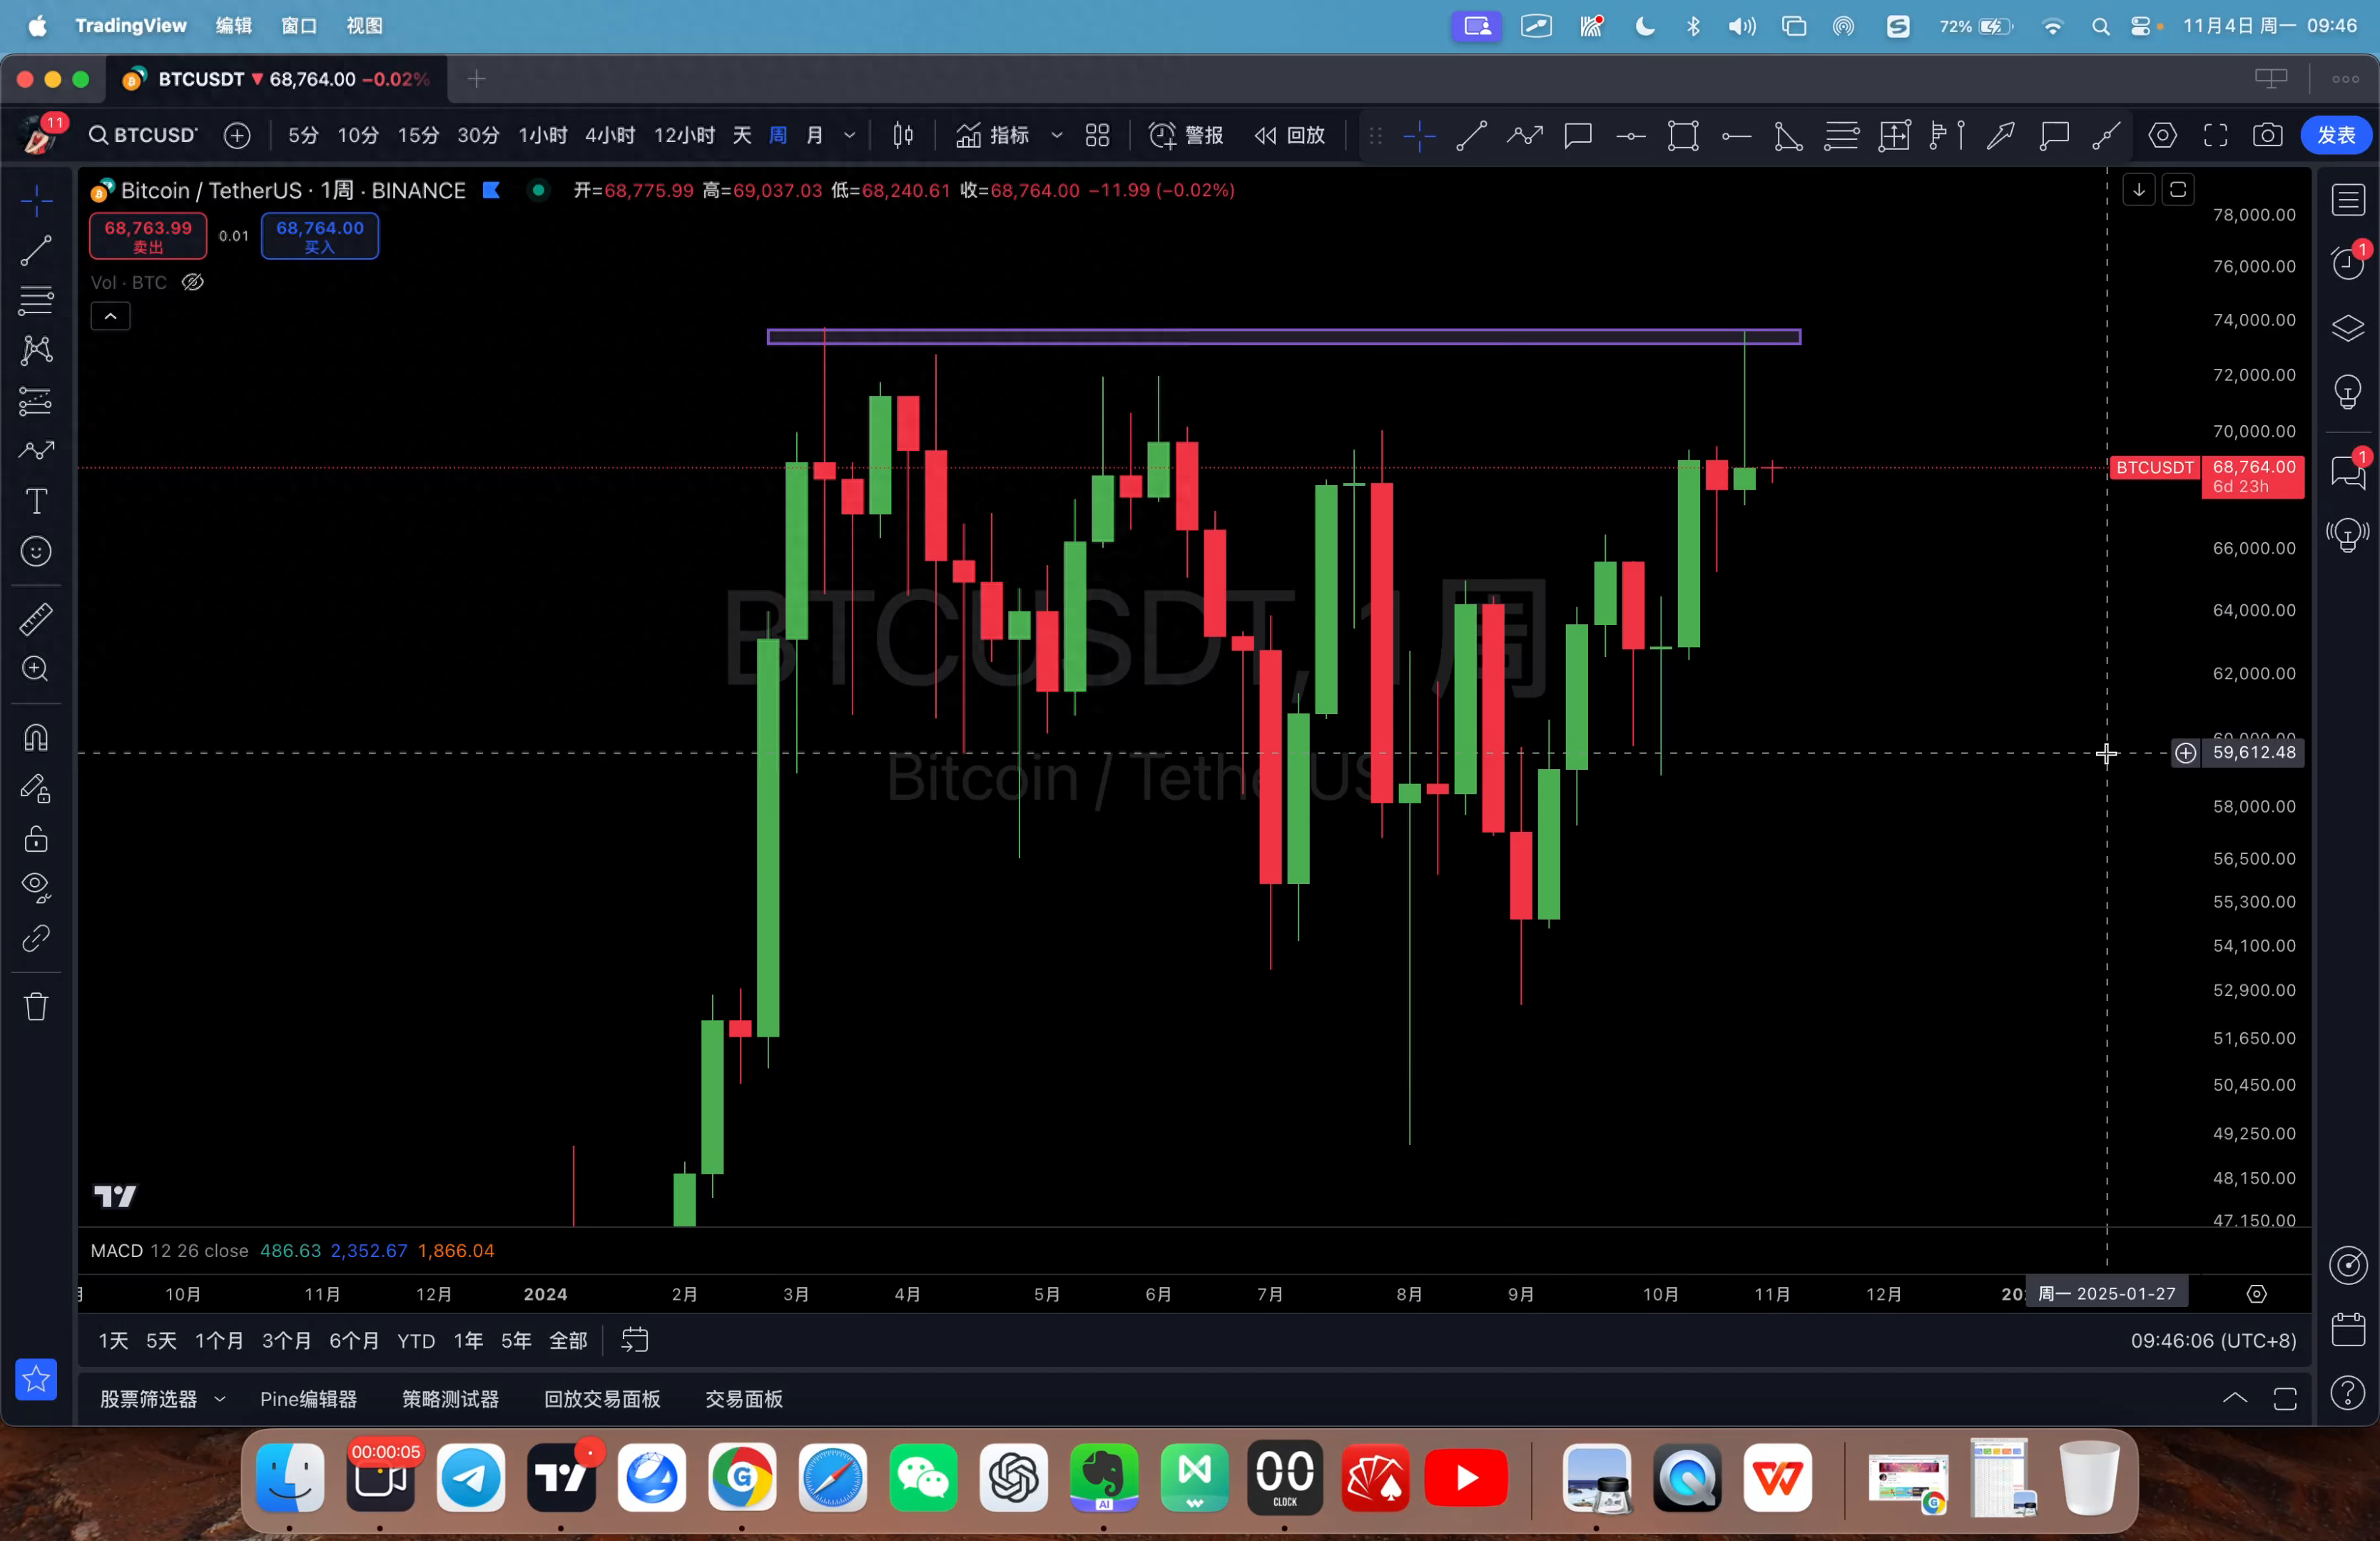Open the indicator templates grid icon
This screenshot has width=2380, height=1541.
1098,135
